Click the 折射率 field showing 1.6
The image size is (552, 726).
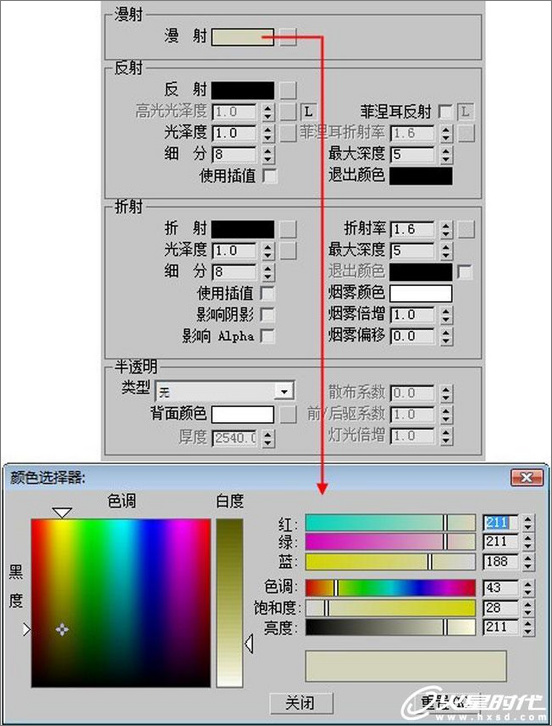[x=413, y=229]
